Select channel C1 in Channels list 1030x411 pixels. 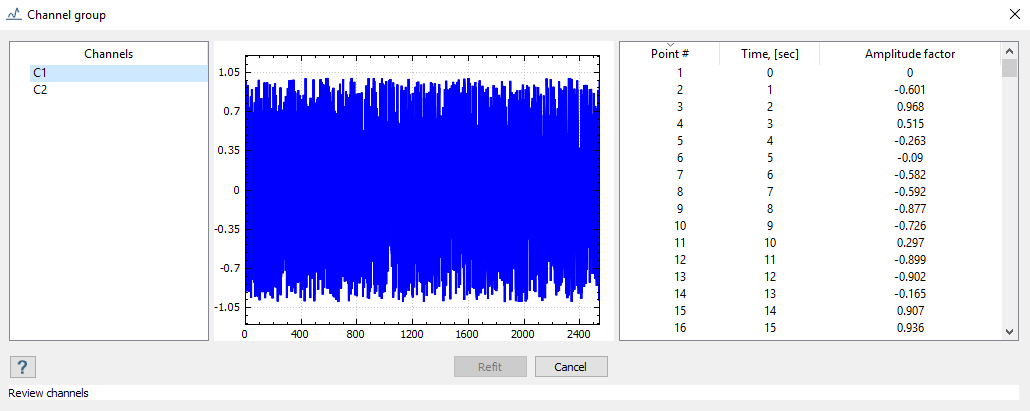(x=40, y=73)
